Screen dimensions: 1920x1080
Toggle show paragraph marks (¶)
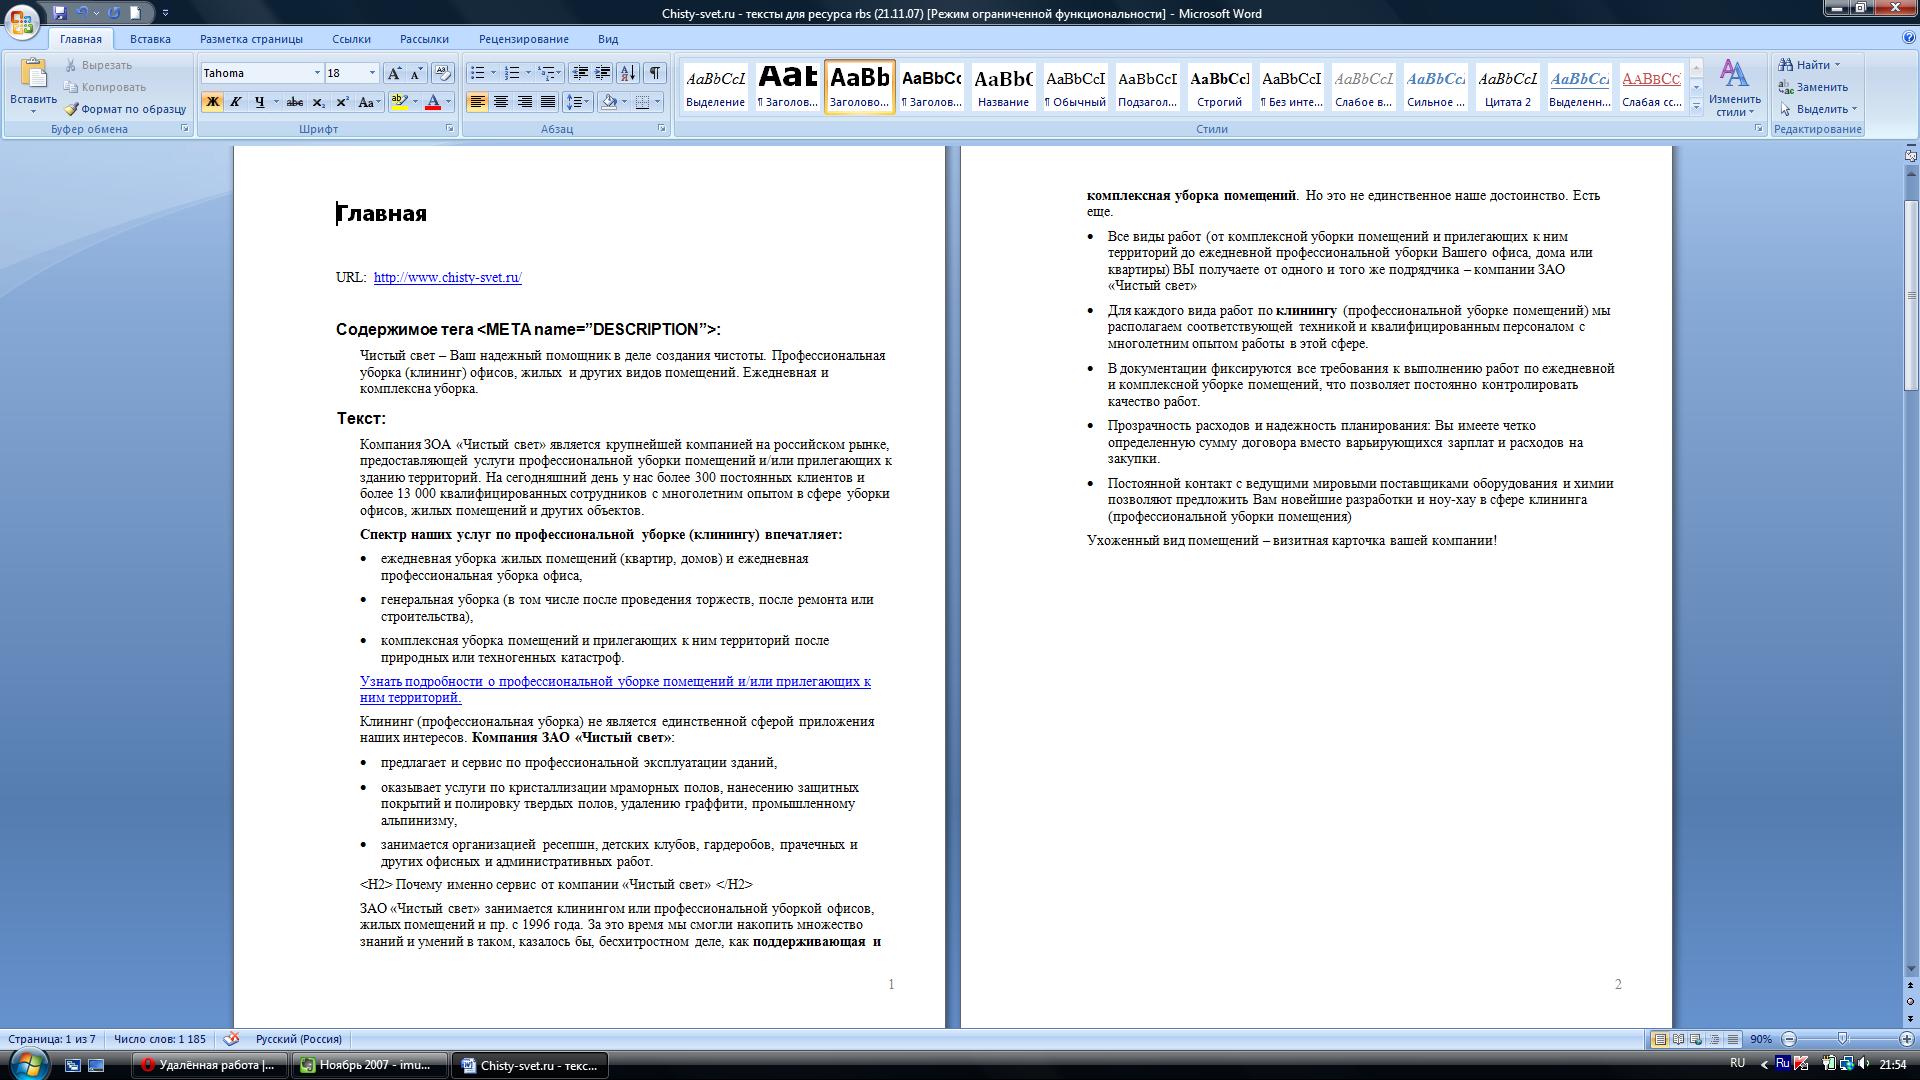pos(654,73)
